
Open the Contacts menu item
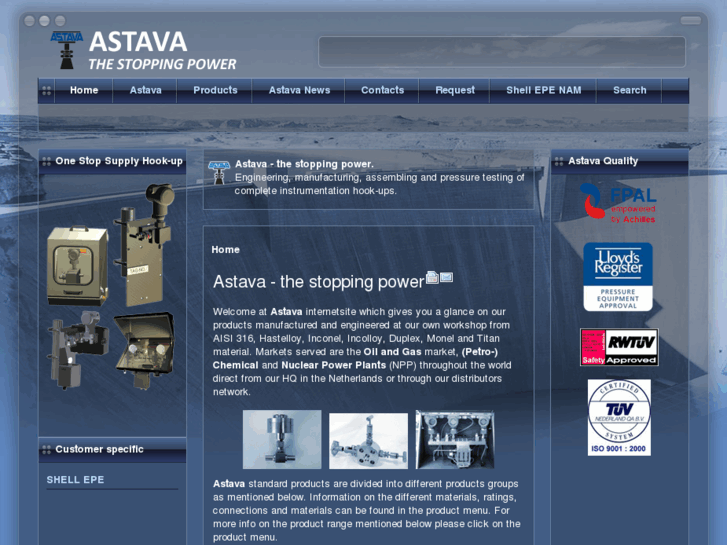click(383, 90)
